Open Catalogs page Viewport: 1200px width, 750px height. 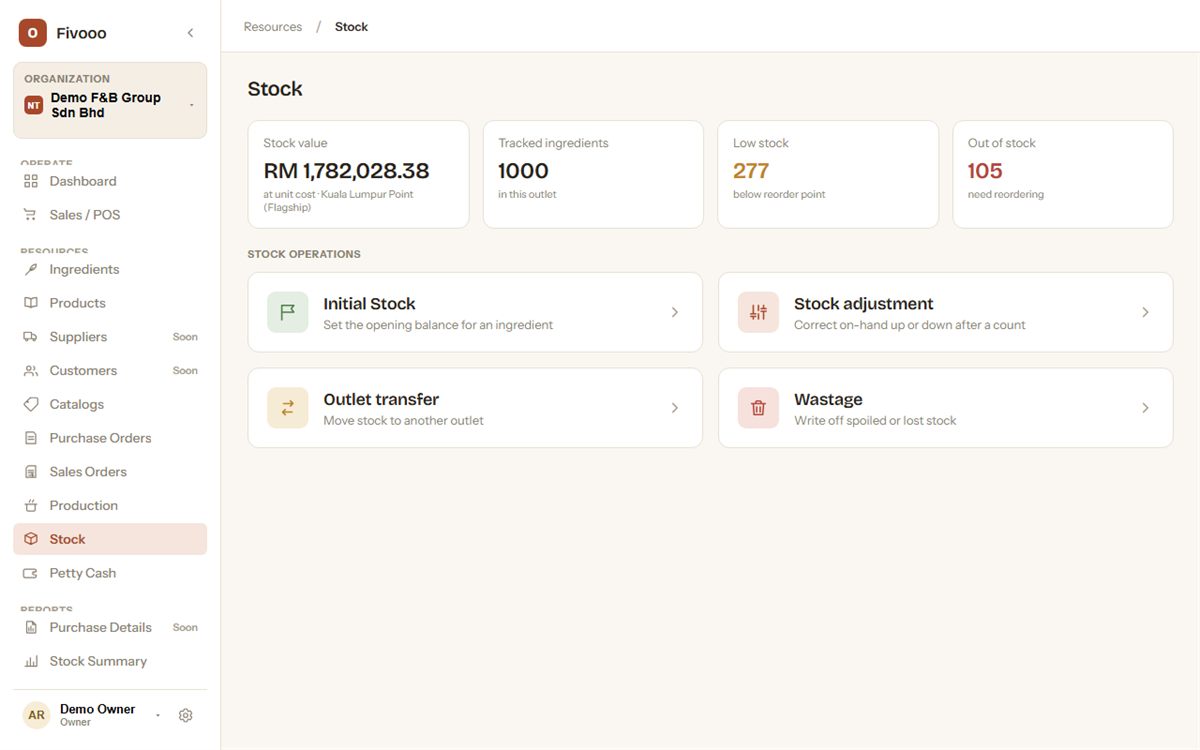click(110, 405)
